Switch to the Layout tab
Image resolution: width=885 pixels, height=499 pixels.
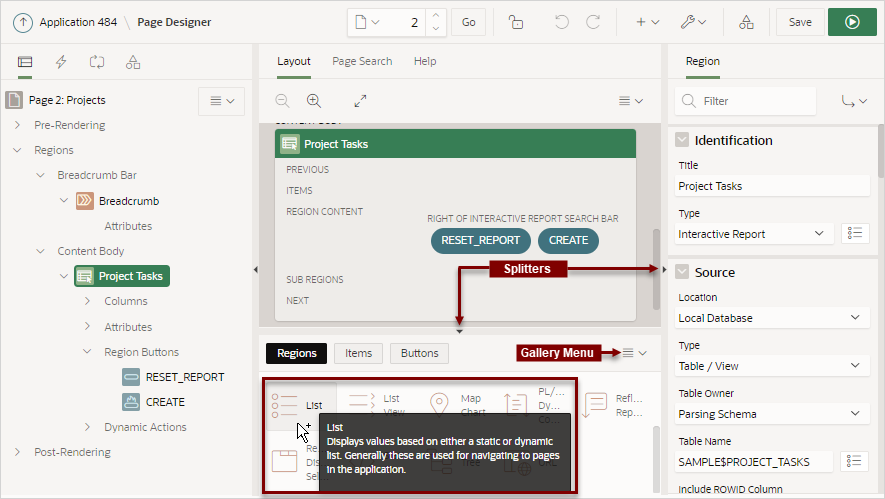(293, 61)
